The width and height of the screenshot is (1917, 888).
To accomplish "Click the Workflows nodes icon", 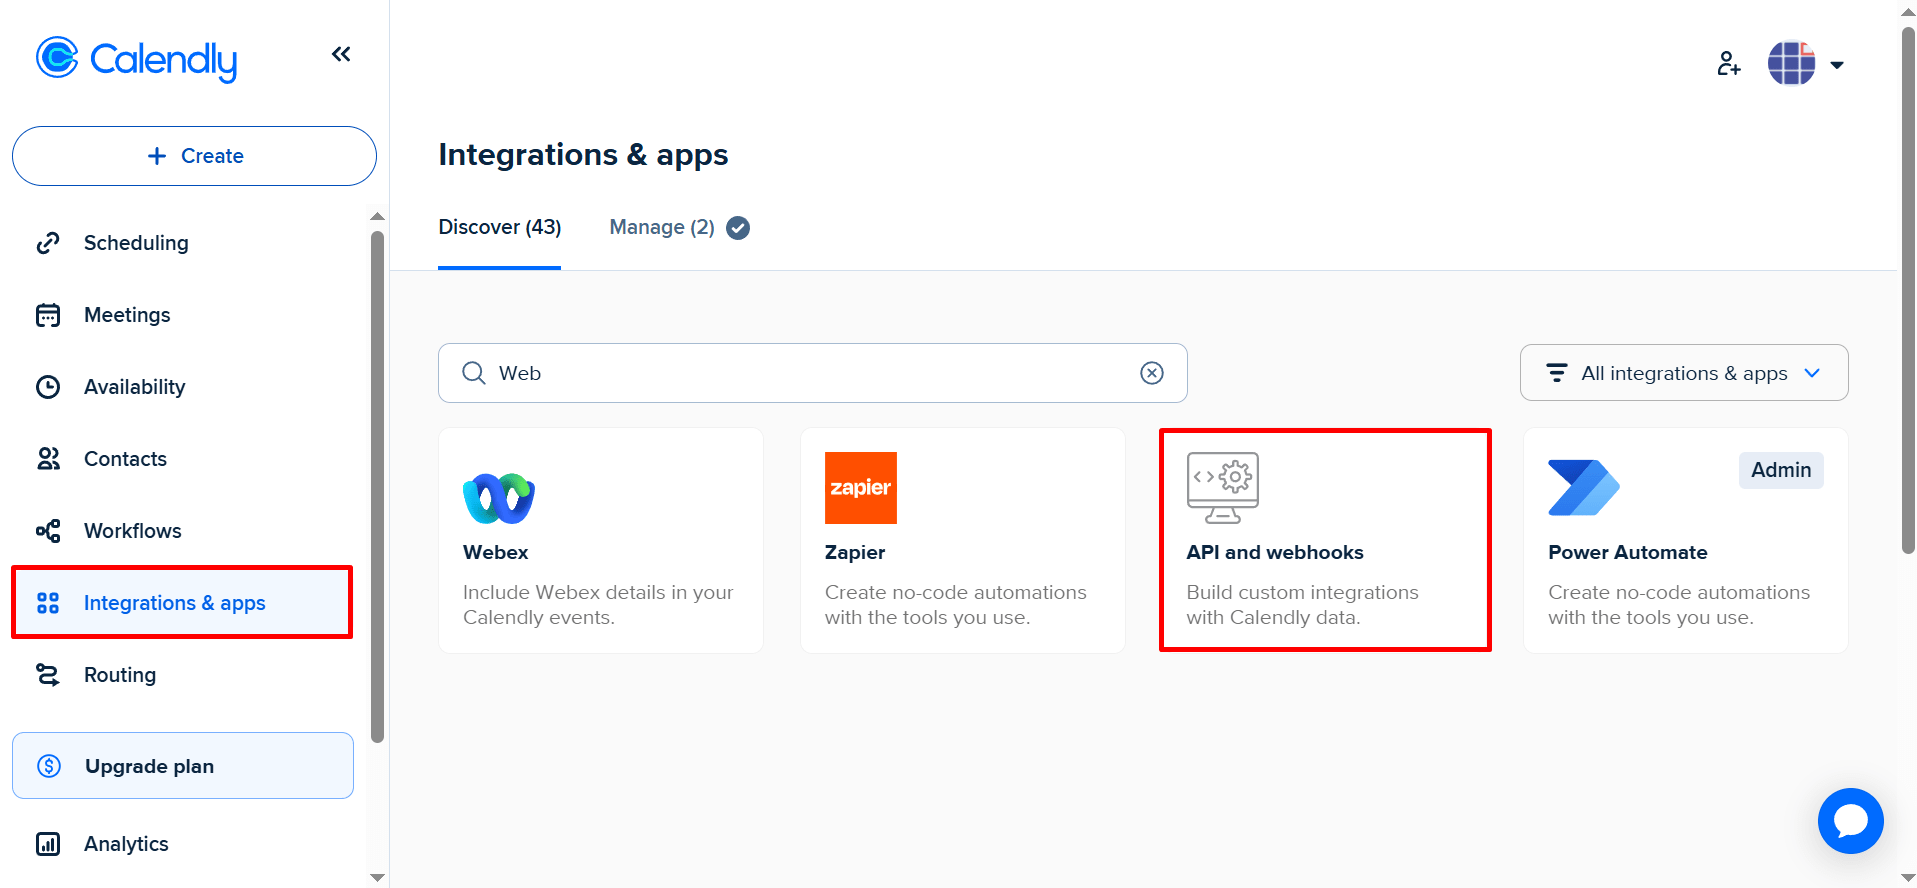I will pyautogui.click(x=48, y=531).
